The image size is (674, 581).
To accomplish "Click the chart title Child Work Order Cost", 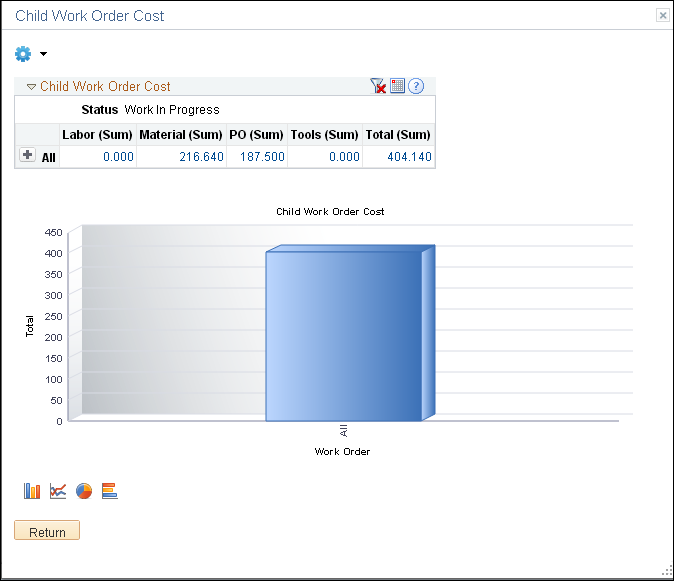I will tap(330, 211).
